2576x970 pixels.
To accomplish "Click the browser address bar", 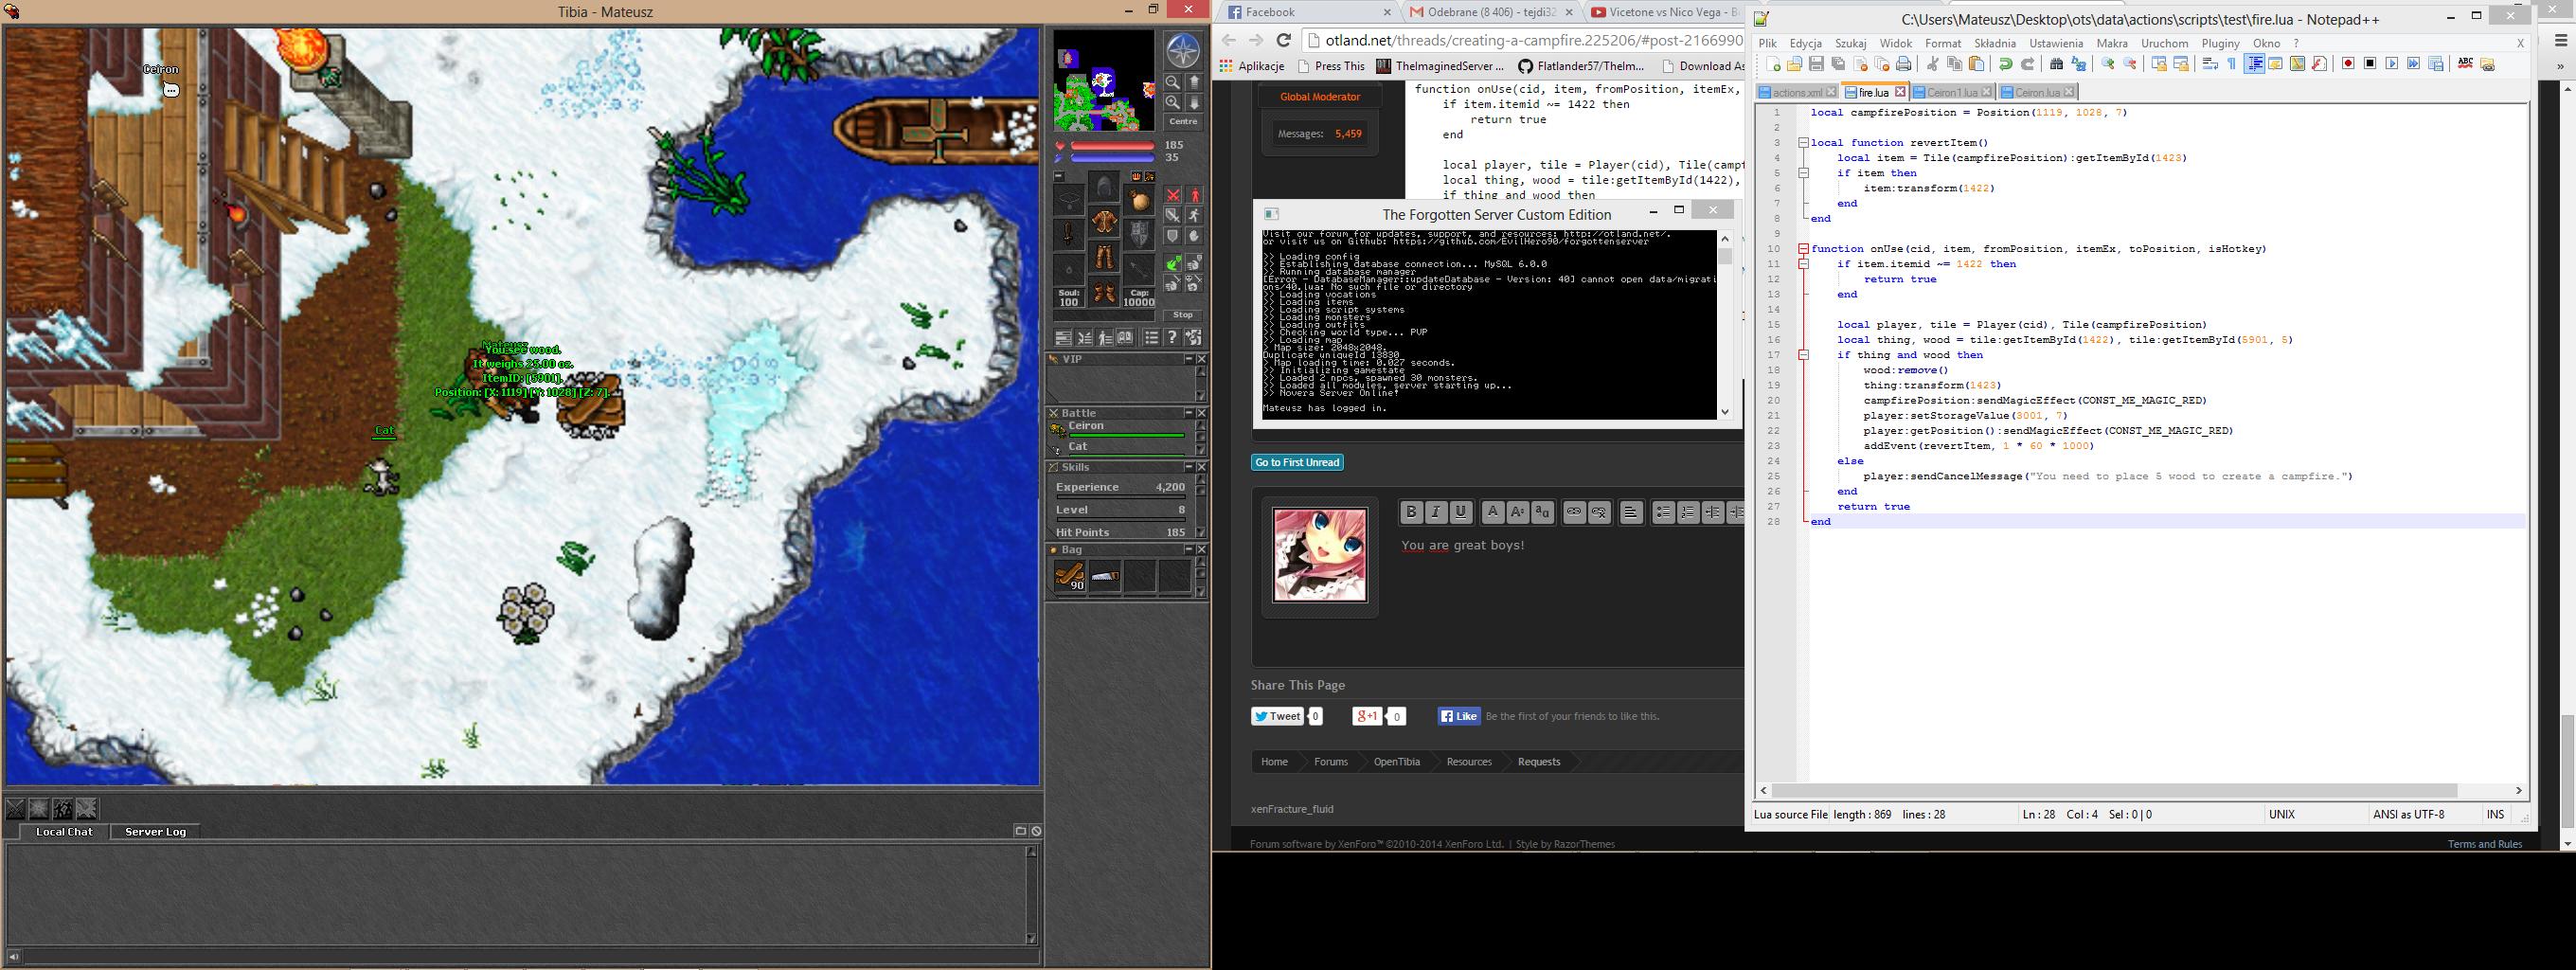I will pos(1524,40).
